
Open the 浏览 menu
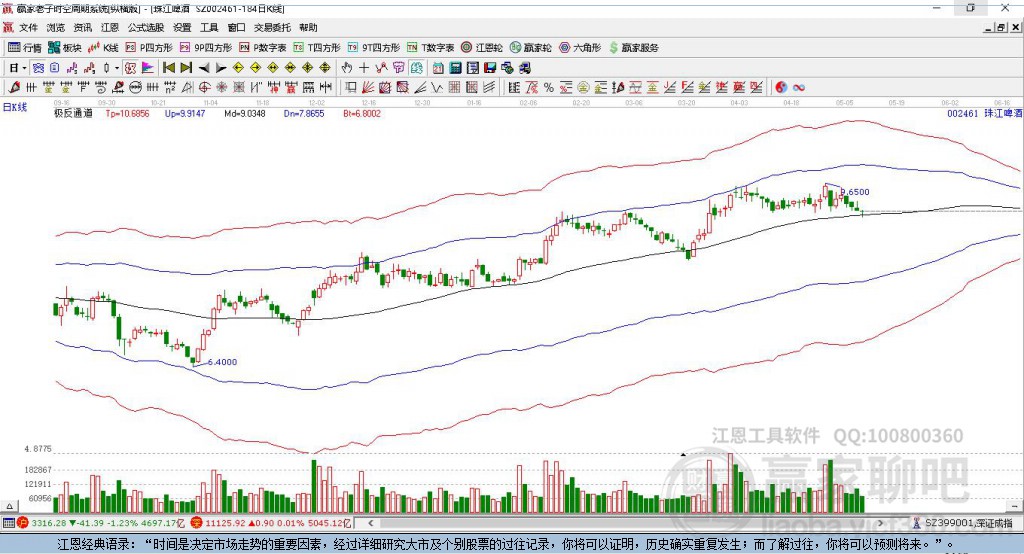(56, 27)
